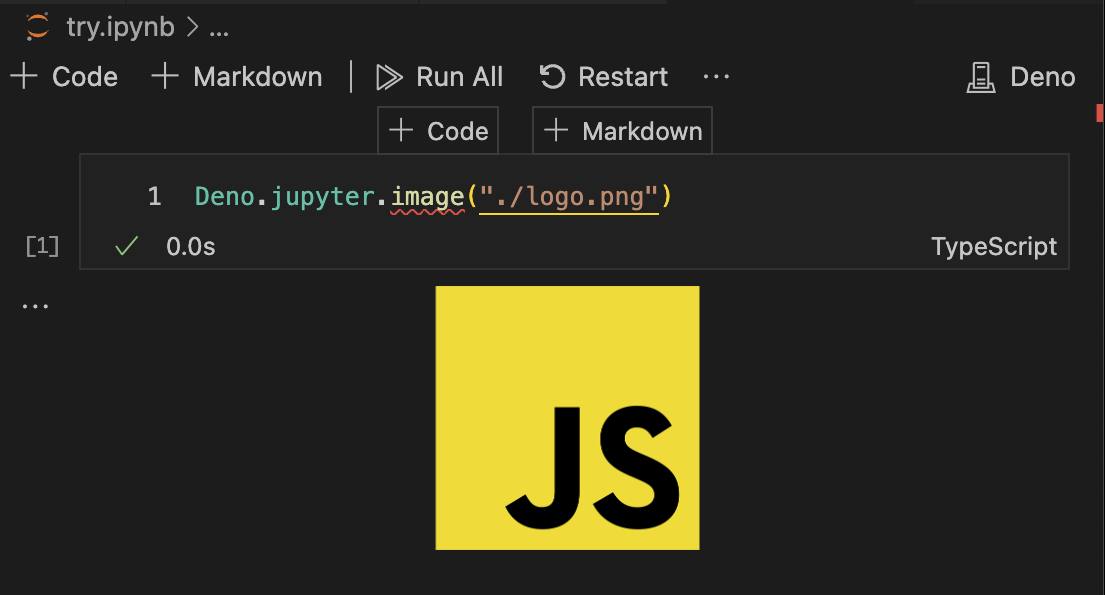Viewport: 1105px width, 595px height.
Task: Open the TypeScript language mode selector
Action: [994, 245]
